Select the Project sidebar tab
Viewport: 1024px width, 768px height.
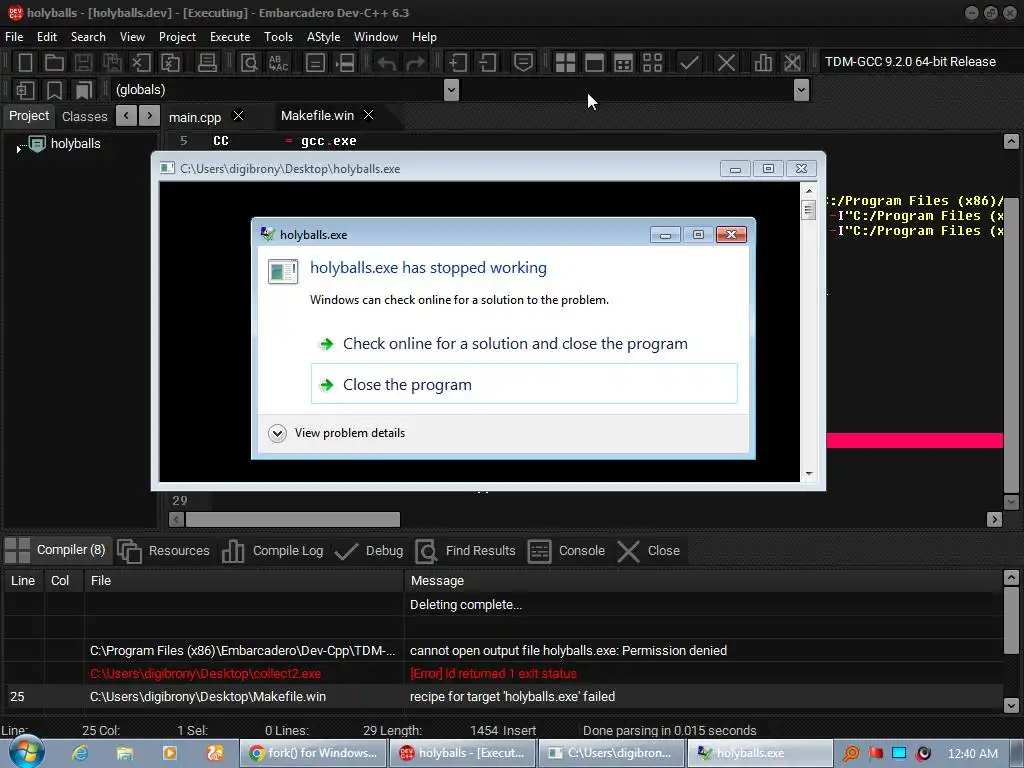click(29, 116)
